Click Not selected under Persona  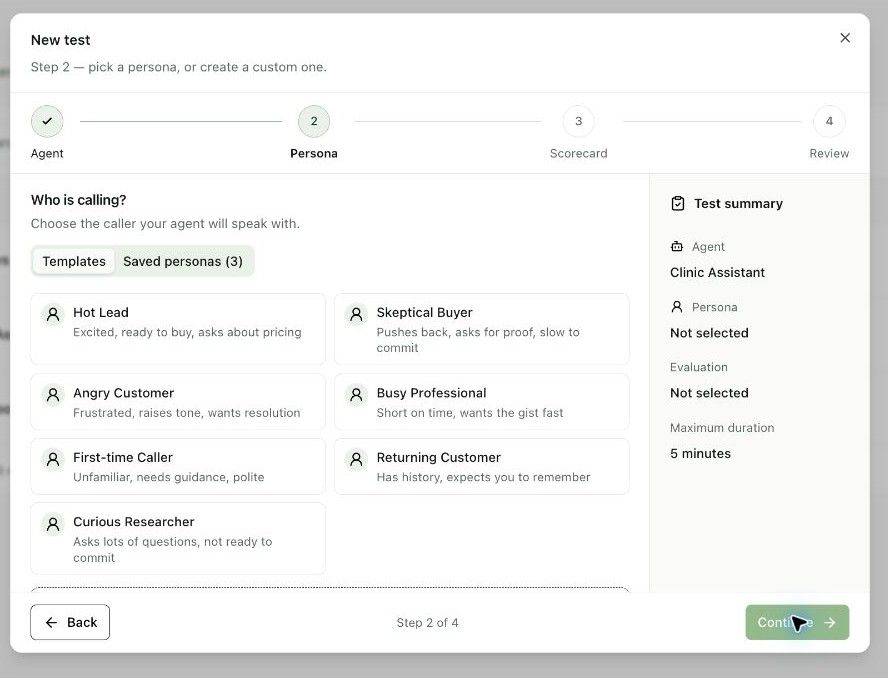(709, 333)
